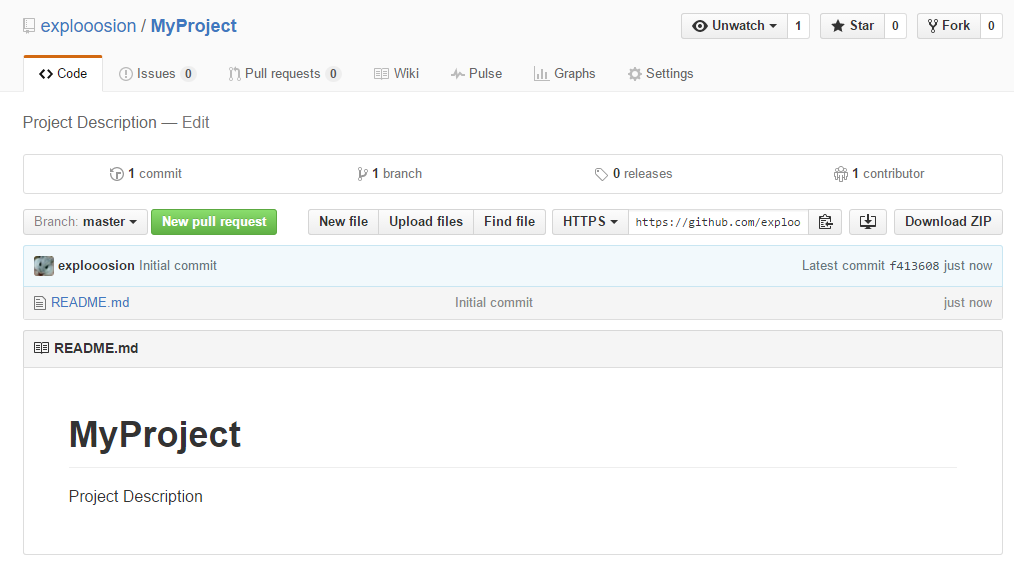1014x571 pixels.
Task: Click the save to desktop download icon
Action: click(867, 222)
